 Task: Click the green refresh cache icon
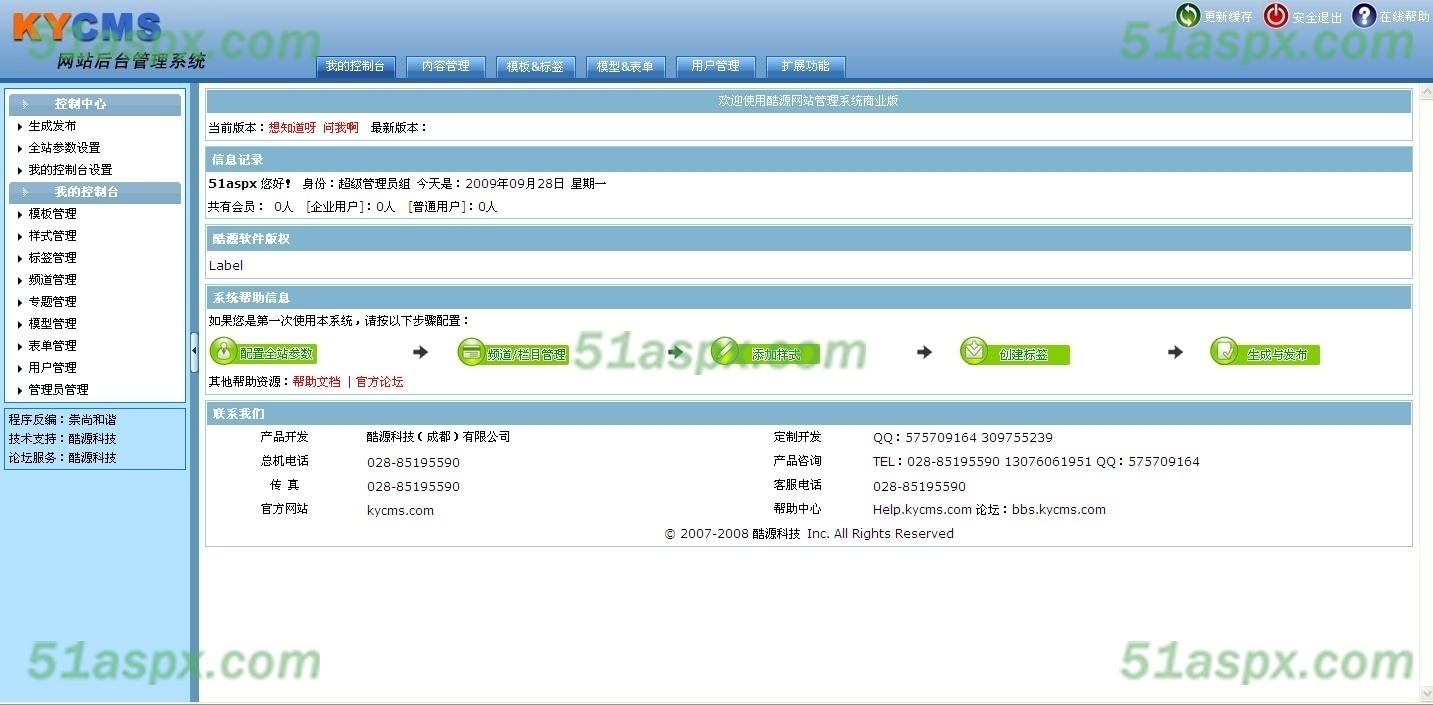[1187, 15]
